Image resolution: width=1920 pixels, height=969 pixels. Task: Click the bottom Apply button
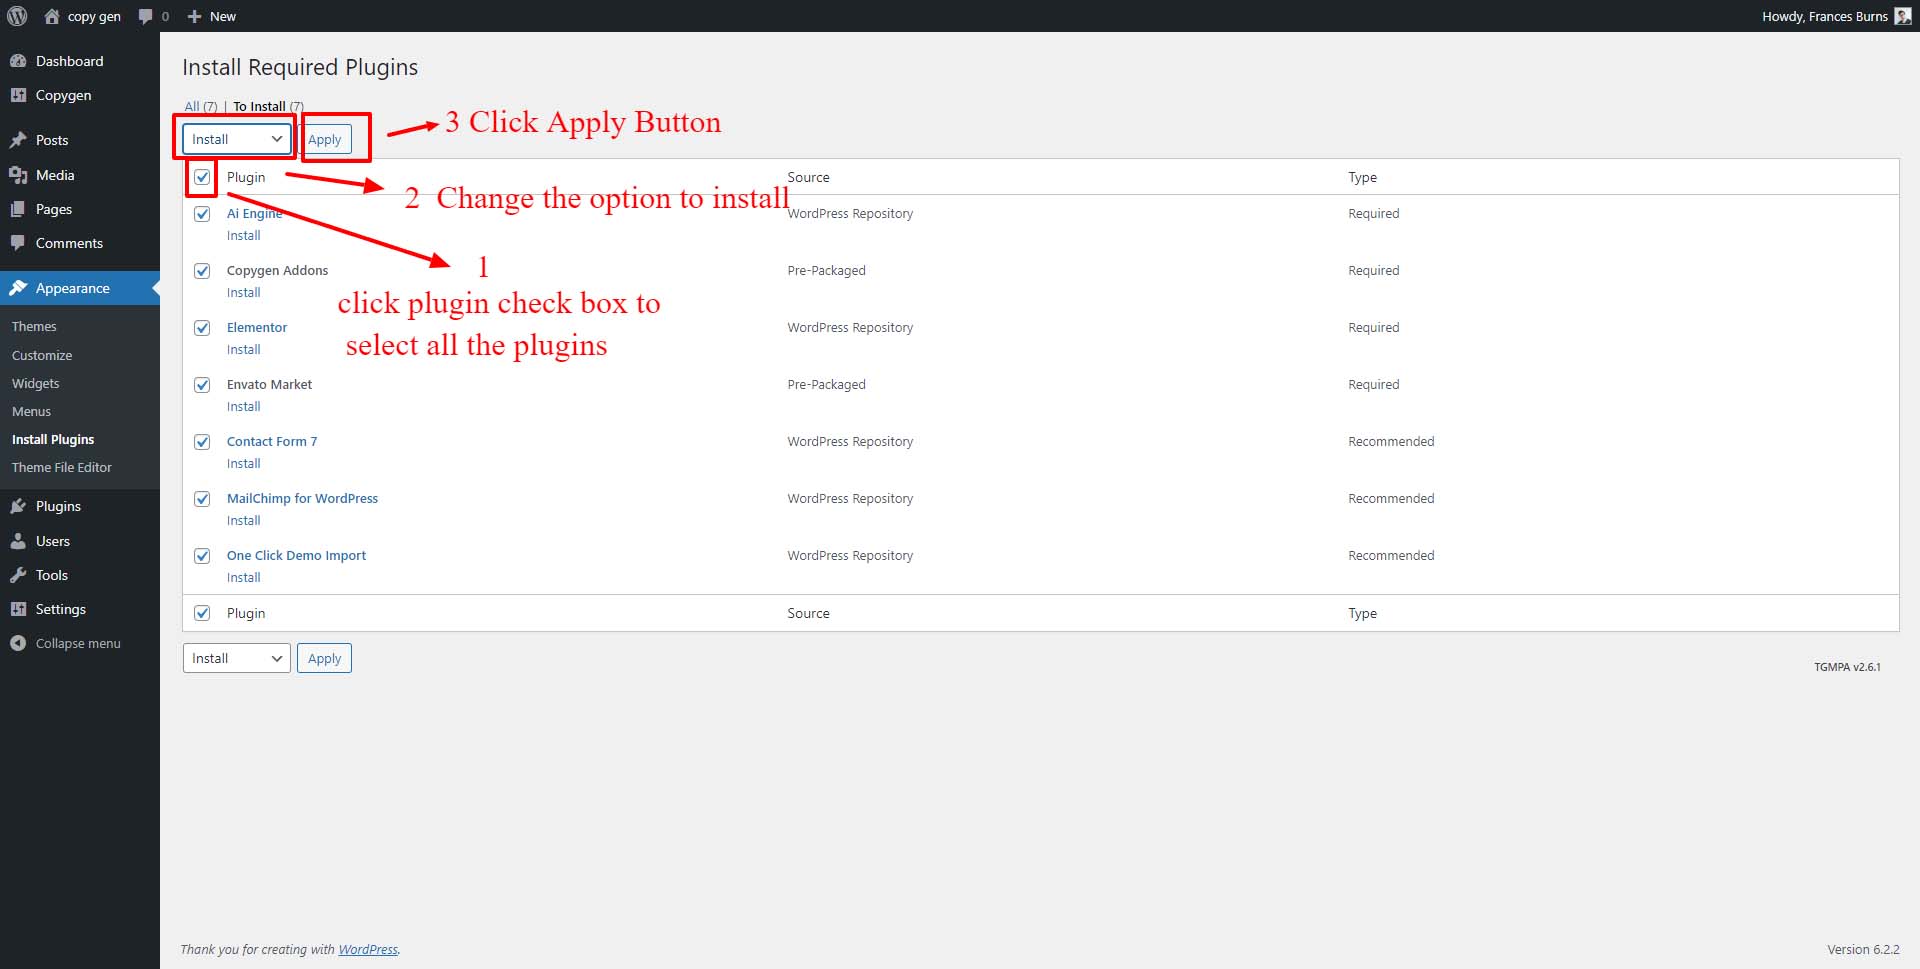tap(324, 658)
